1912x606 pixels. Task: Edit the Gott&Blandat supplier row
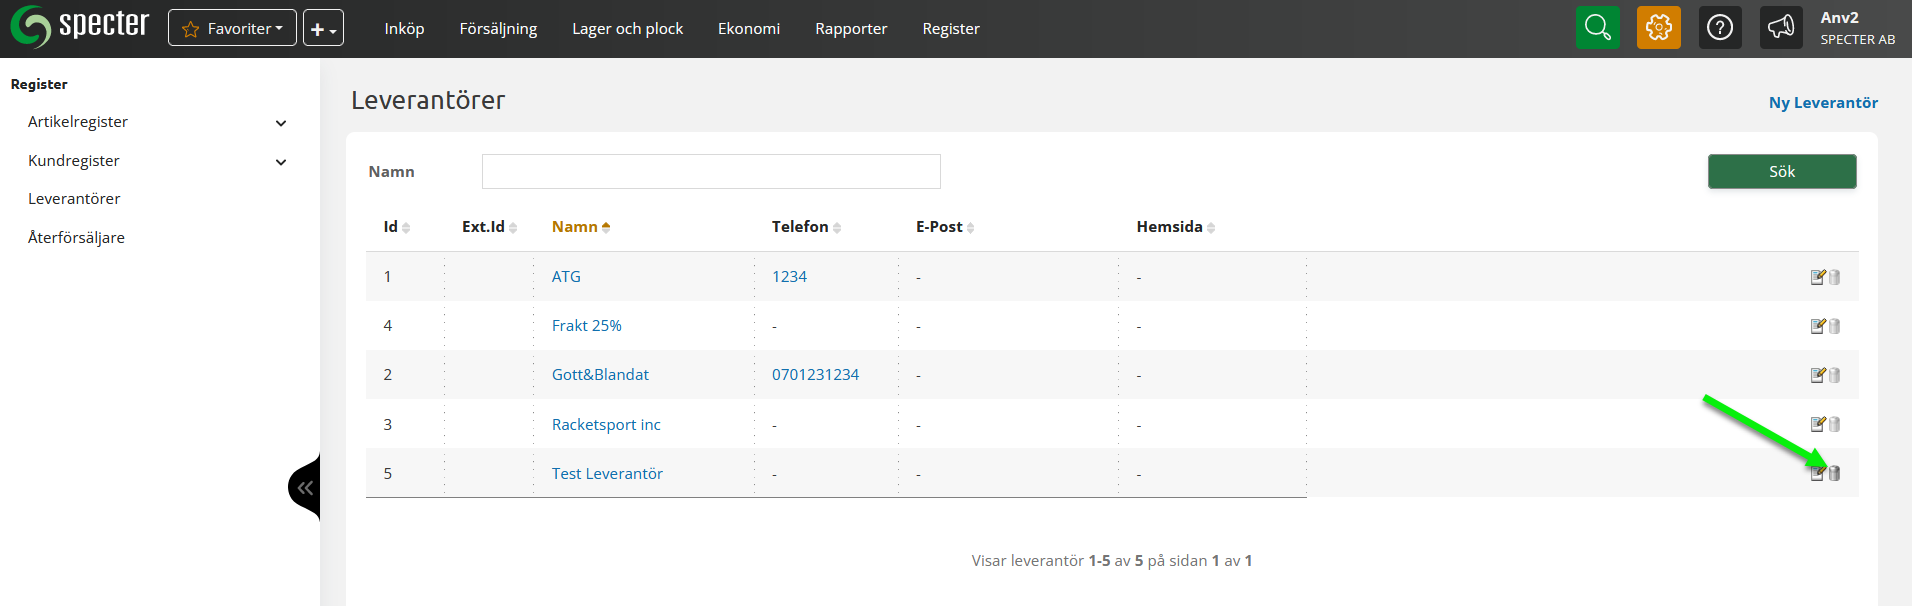coord(1817,375)
